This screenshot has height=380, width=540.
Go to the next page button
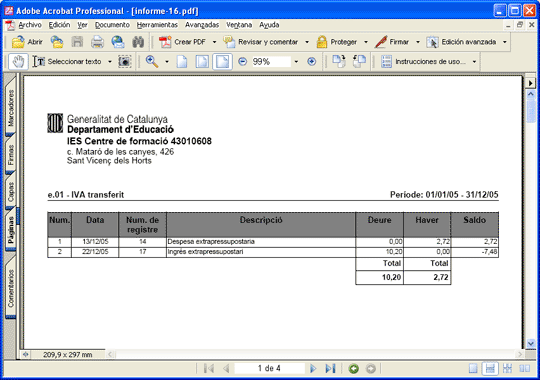point(313,369)
